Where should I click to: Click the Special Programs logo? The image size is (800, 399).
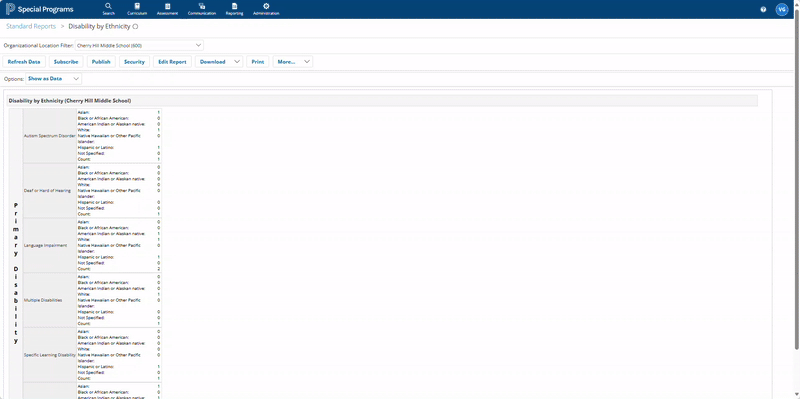click(x=40, y=9)
